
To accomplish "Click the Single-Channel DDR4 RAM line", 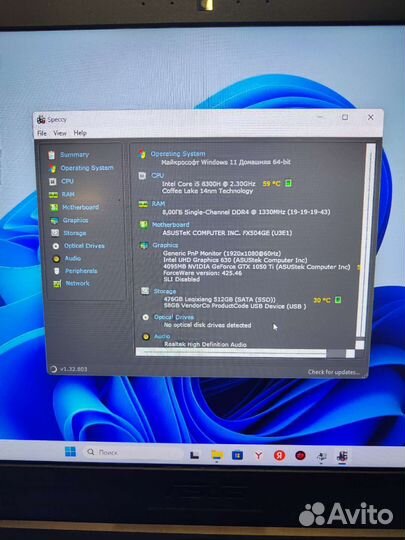I will [246, 212].
